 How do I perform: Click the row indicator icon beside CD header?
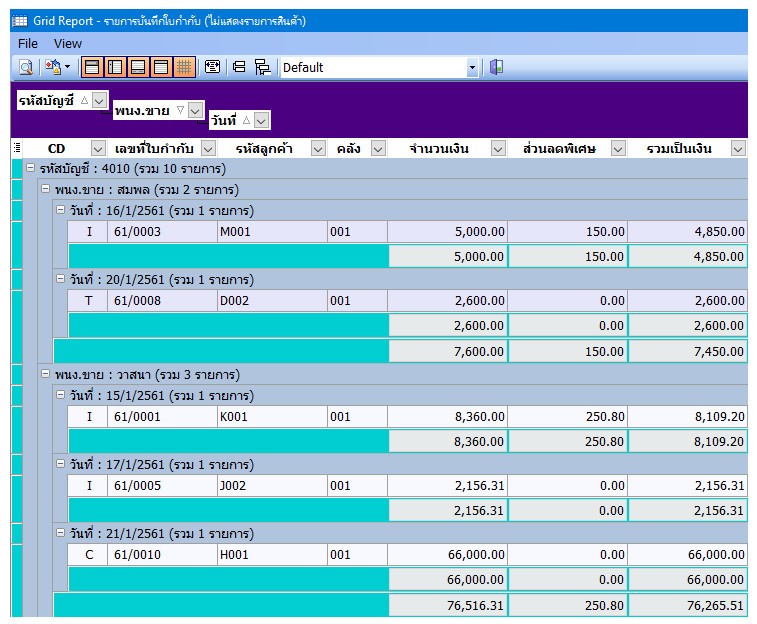[17, 148]
